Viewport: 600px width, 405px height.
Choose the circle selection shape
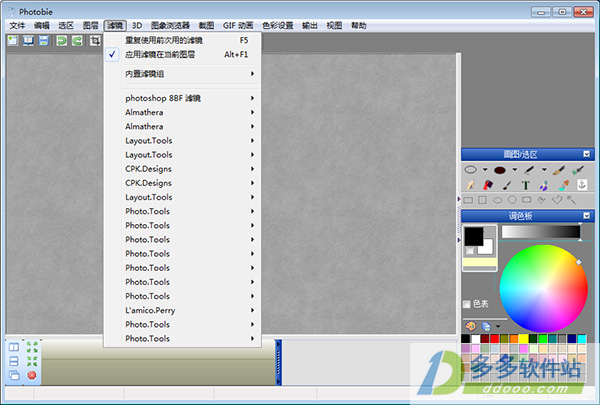[x=512, y=200]
